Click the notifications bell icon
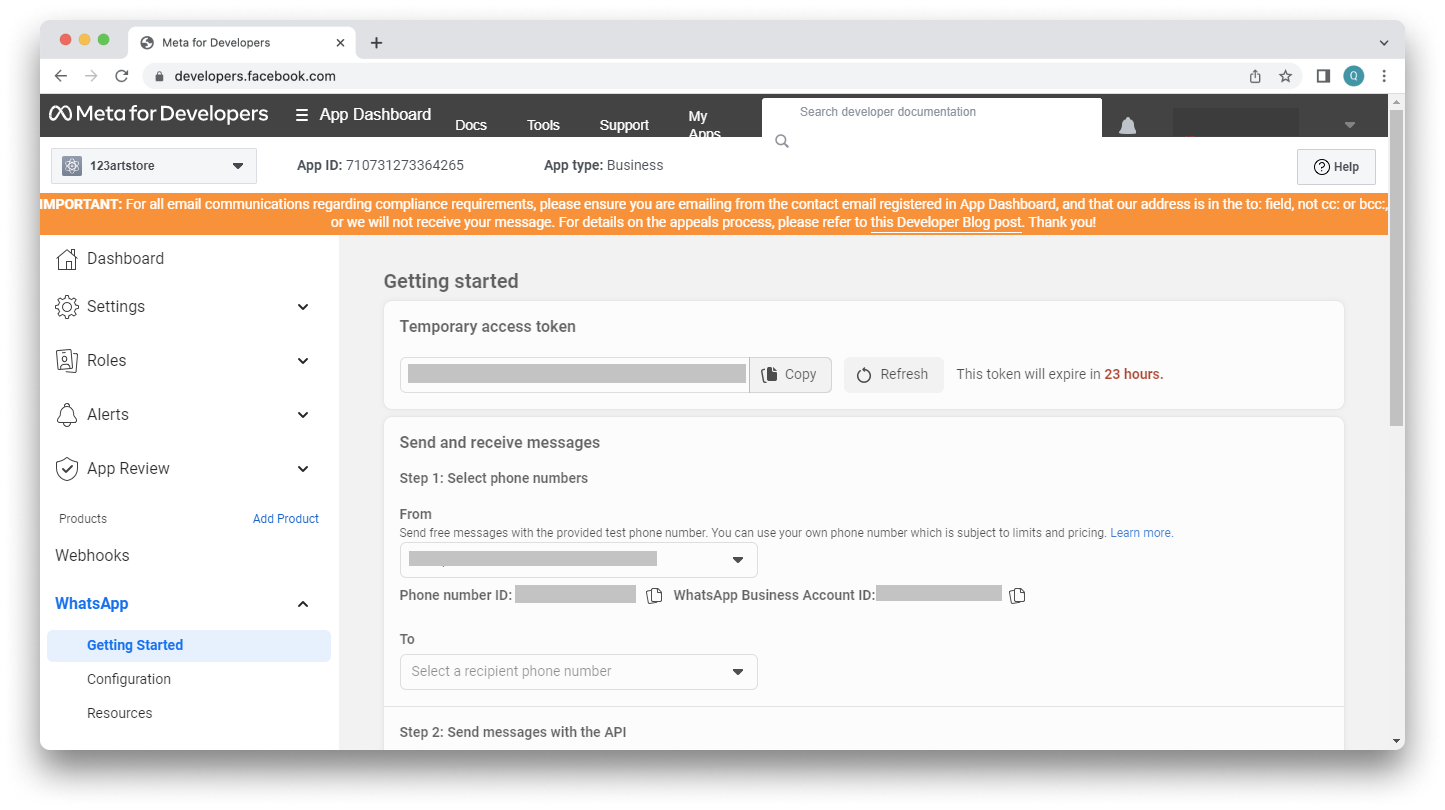 pyautogui.click(x=1127, y=125)
